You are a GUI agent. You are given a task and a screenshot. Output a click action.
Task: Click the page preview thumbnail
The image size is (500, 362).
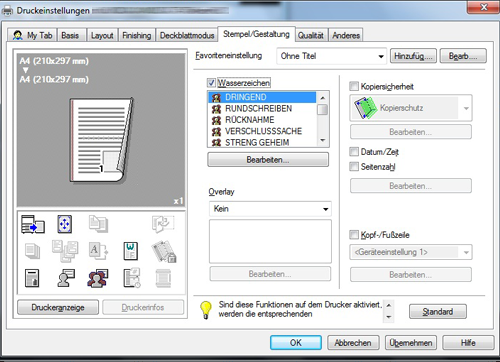[101, 140]
